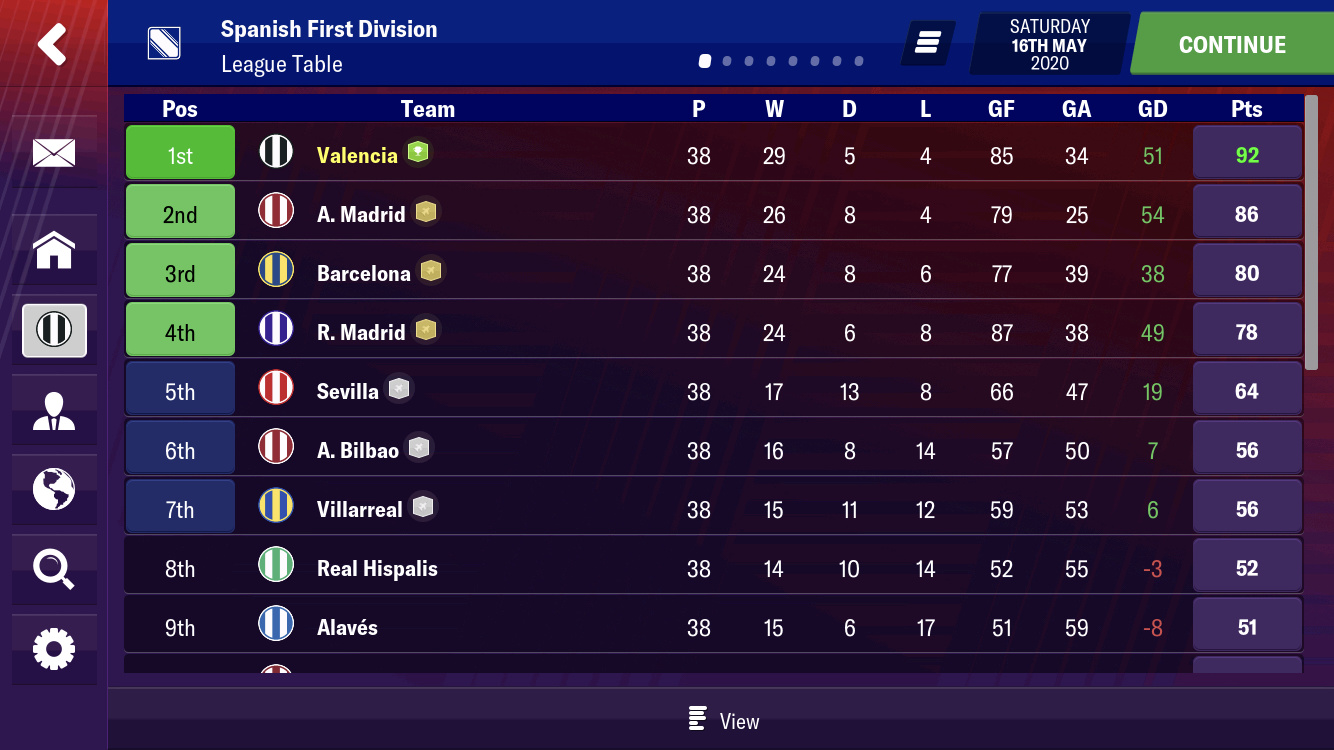Click the Pts column header
Screen dimensions: 1334x750
tap(1246, 109)
